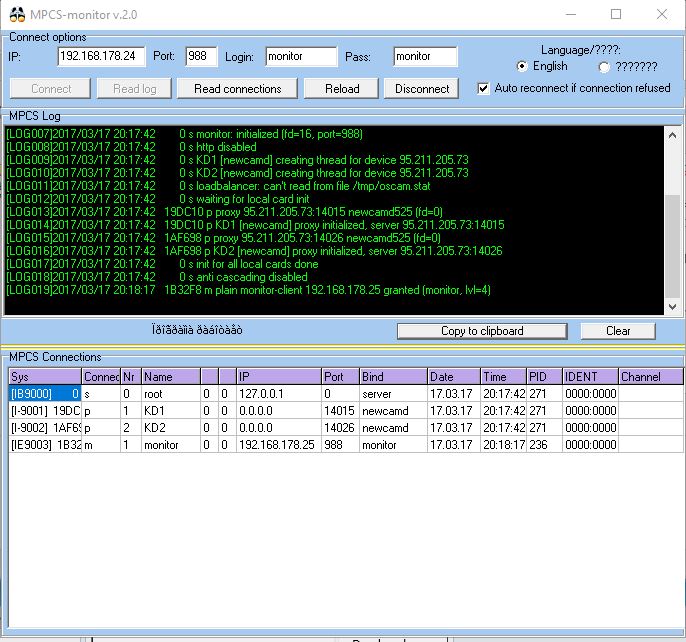Focus the IP address input field

101,56
